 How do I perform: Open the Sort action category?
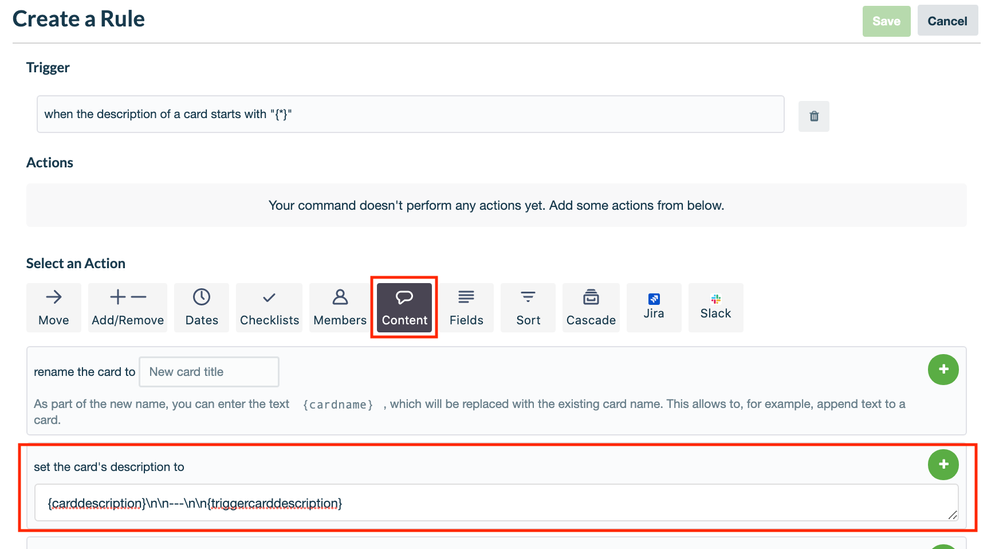[528, 308]
